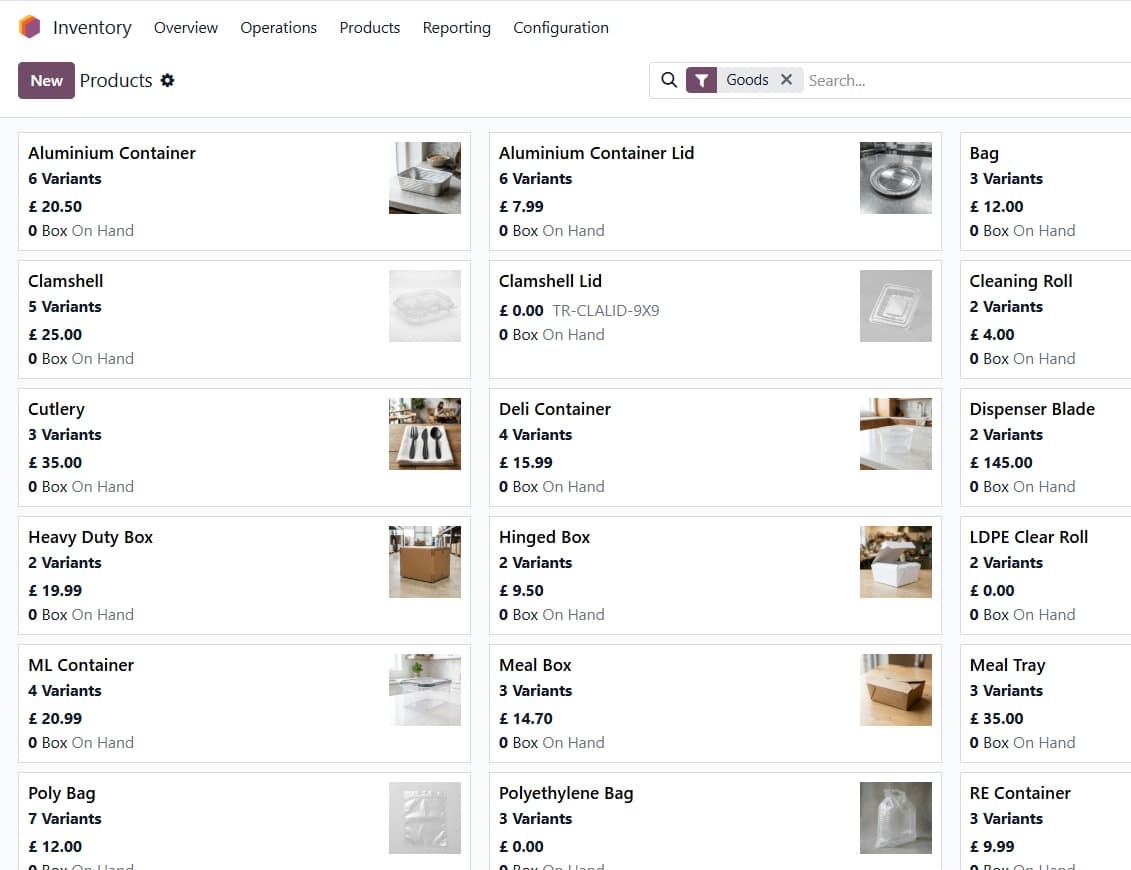1131x870 pixels.
Task: Open the Aluminium Container thumbnail
Action: [x=425, y=177]
